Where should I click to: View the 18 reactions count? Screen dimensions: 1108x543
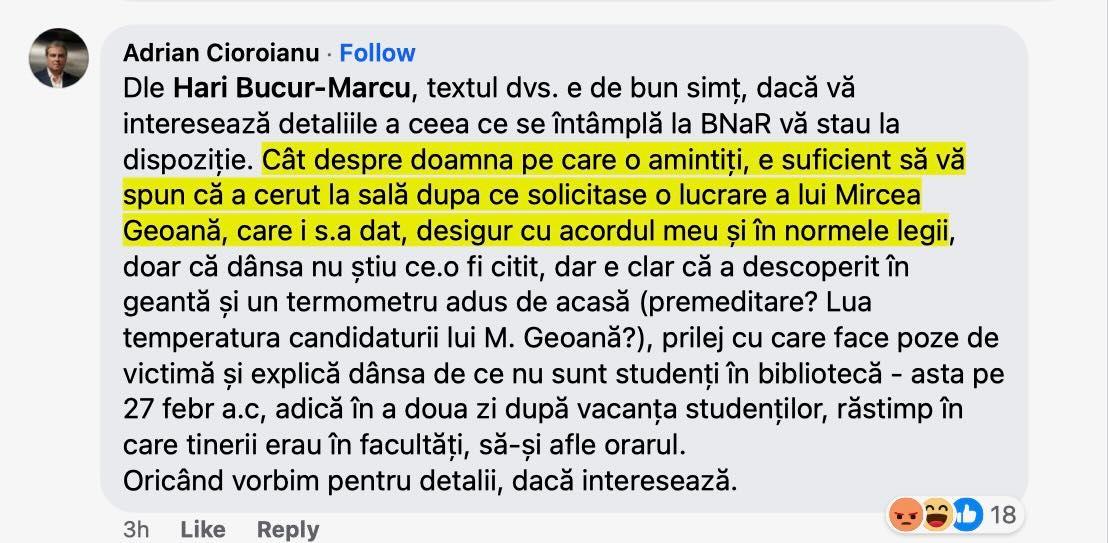(1002, 515)
